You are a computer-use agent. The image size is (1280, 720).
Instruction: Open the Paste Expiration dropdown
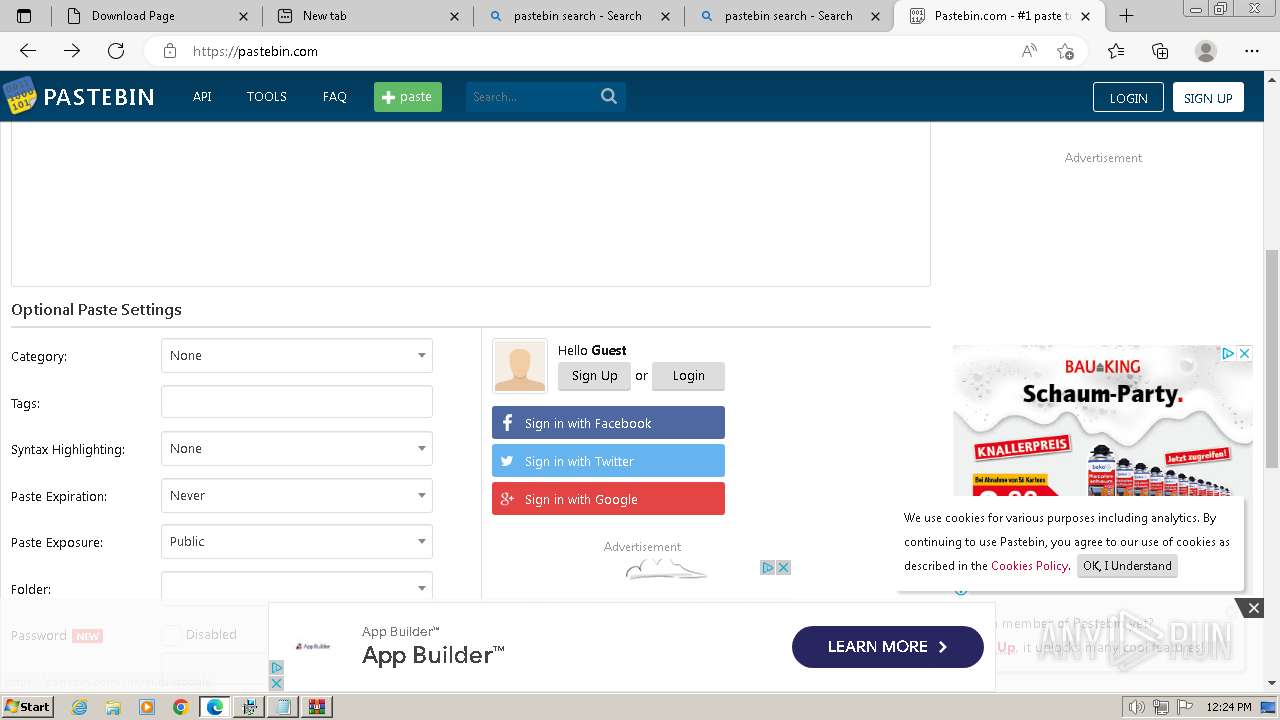[297, 496]
